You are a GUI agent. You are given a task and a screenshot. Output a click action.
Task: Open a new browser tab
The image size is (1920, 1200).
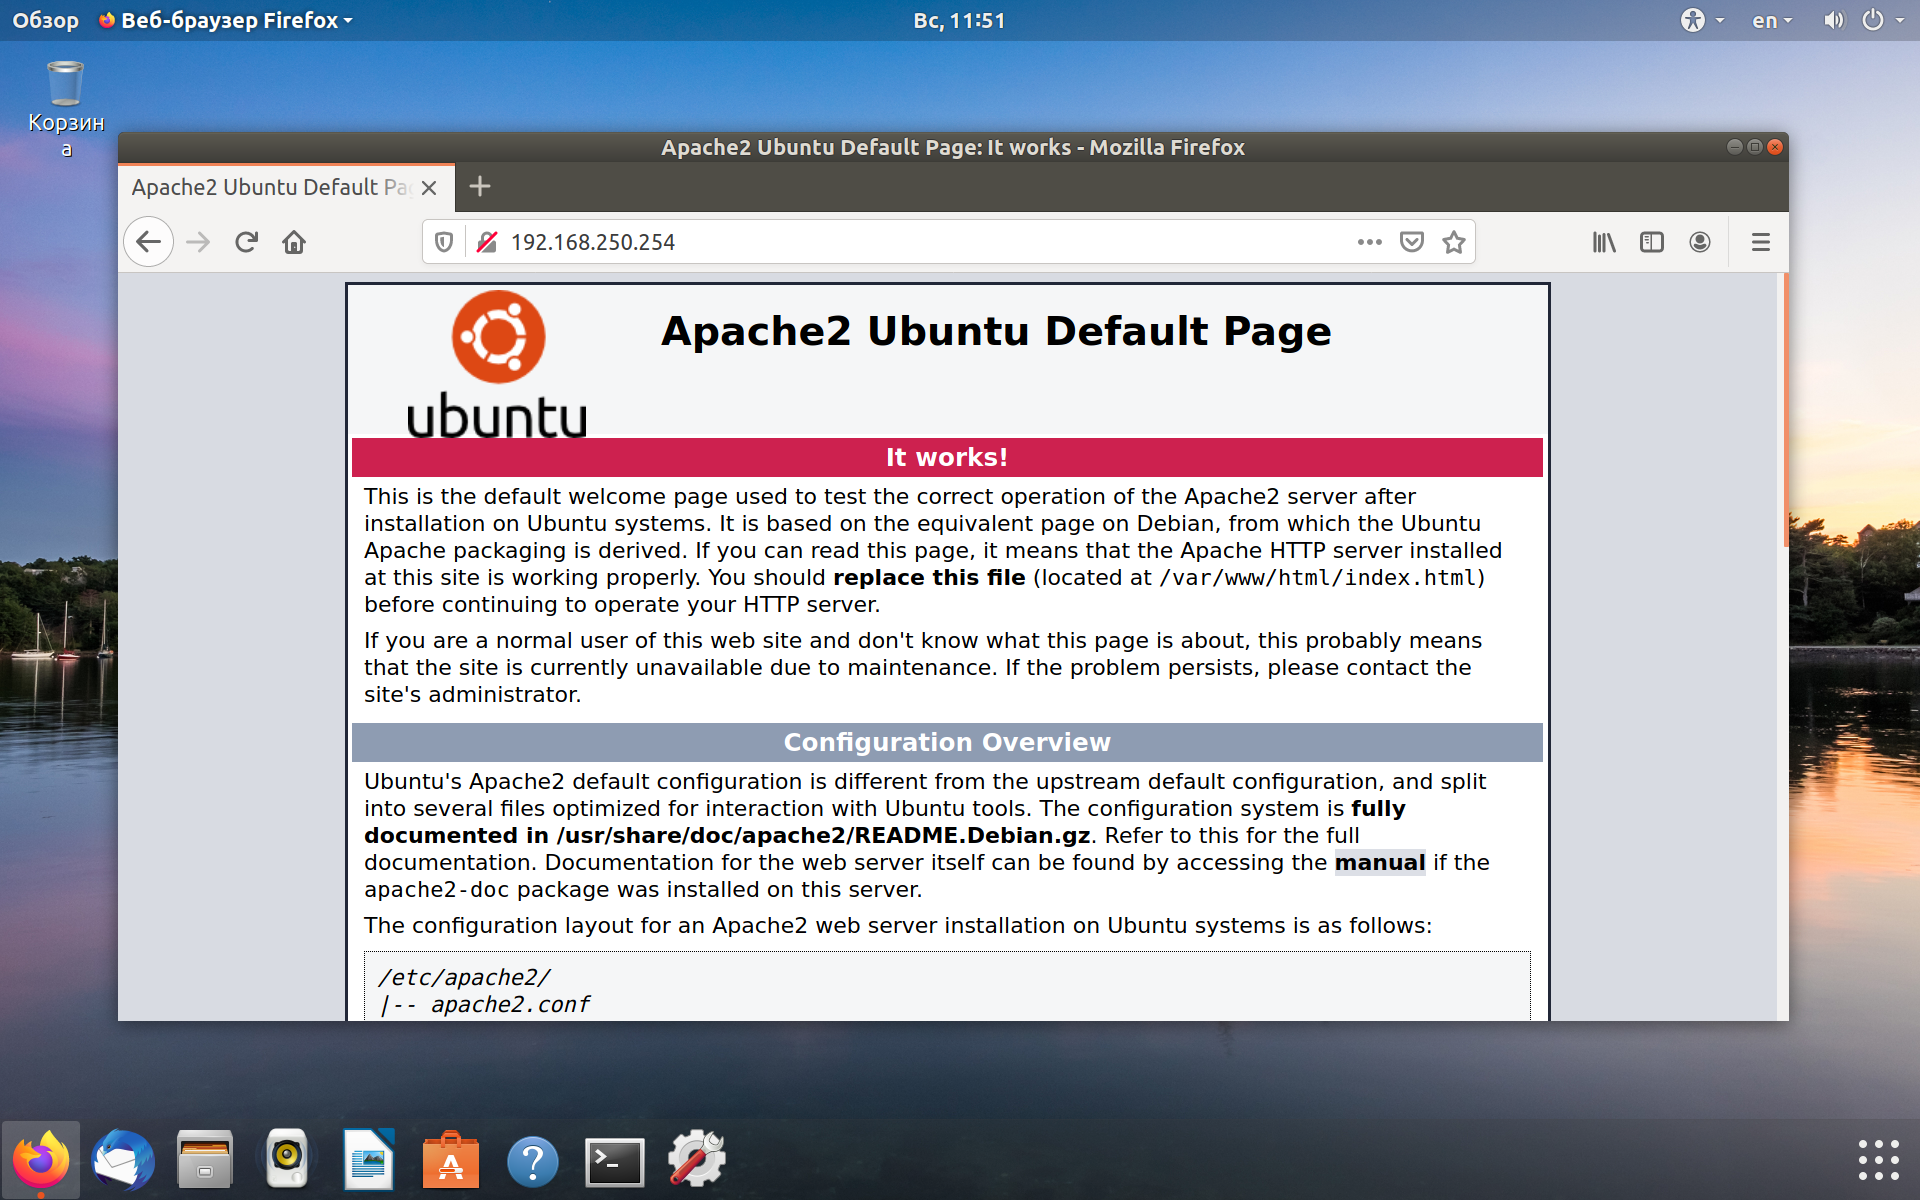[x=480, y=187]
